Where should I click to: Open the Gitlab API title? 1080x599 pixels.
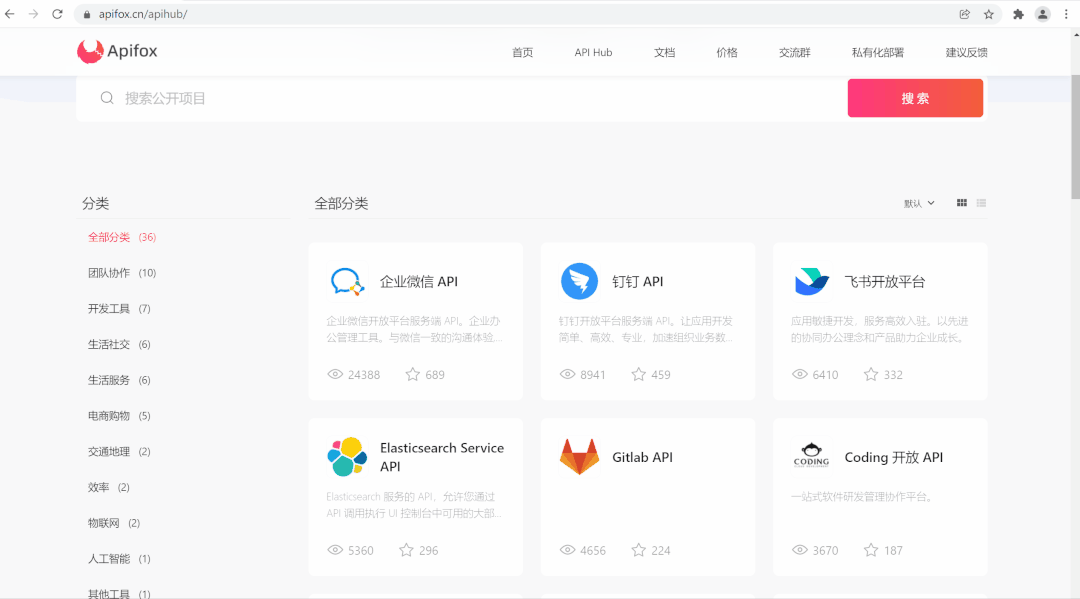pyautogui.click(x=643, y=457)
